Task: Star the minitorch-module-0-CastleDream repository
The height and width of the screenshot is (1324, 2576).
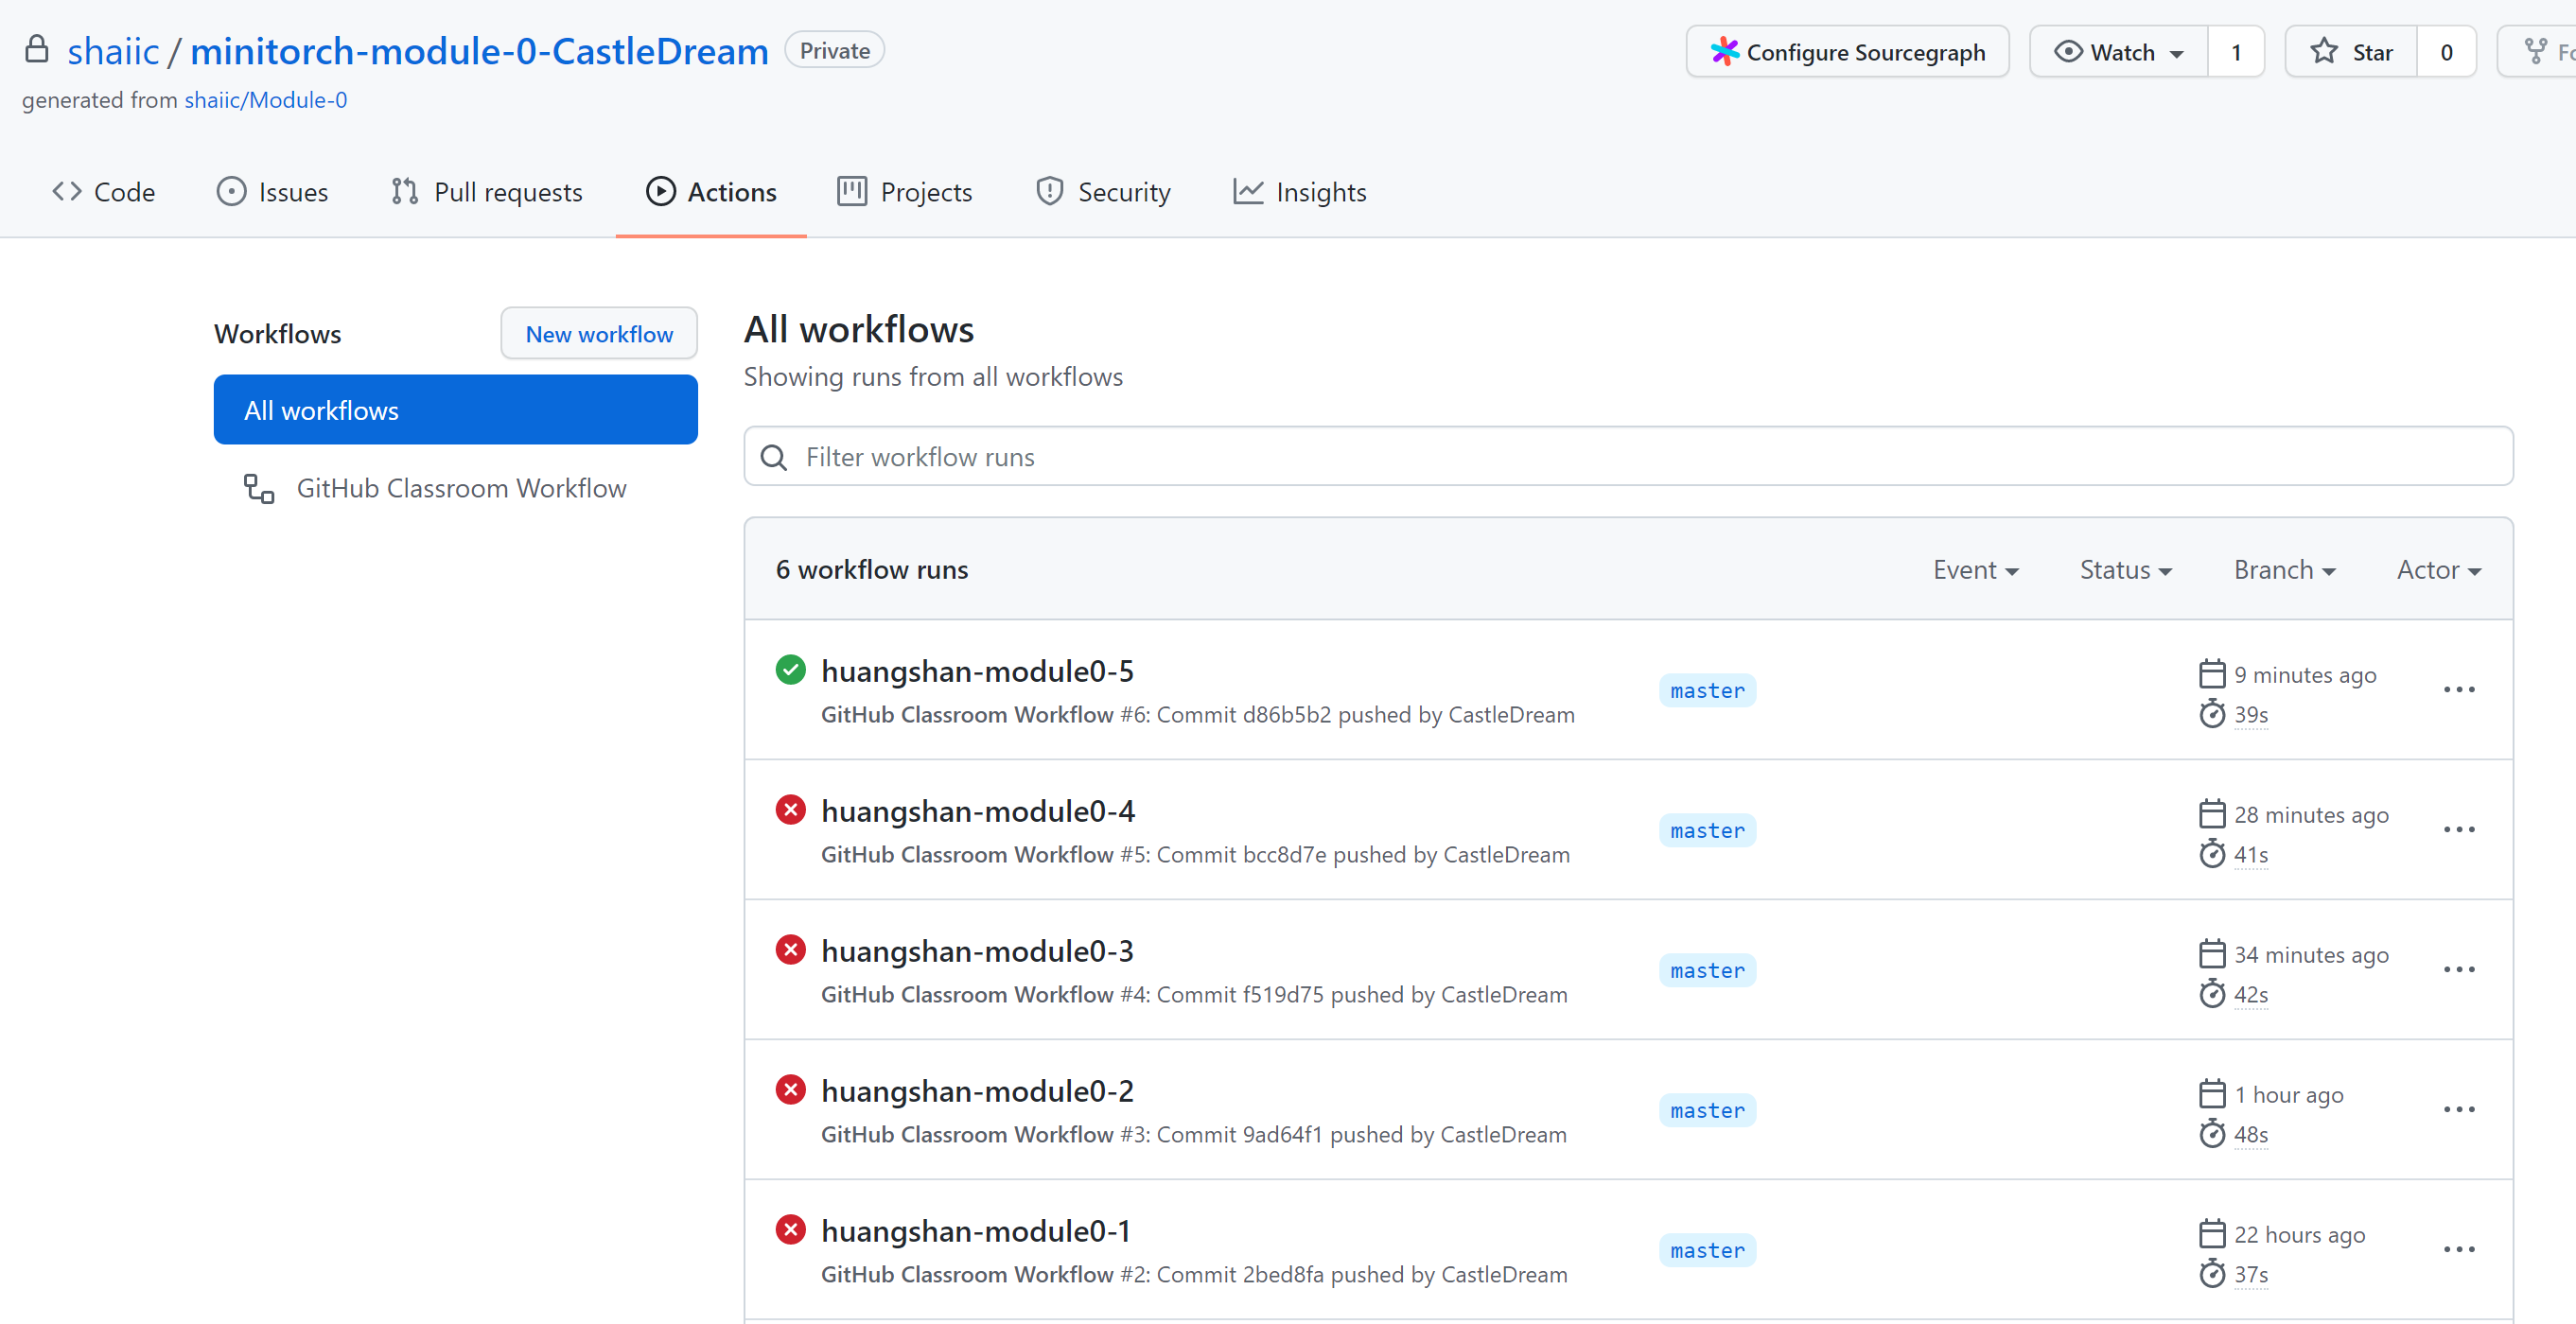Action: coord(2351,51)
